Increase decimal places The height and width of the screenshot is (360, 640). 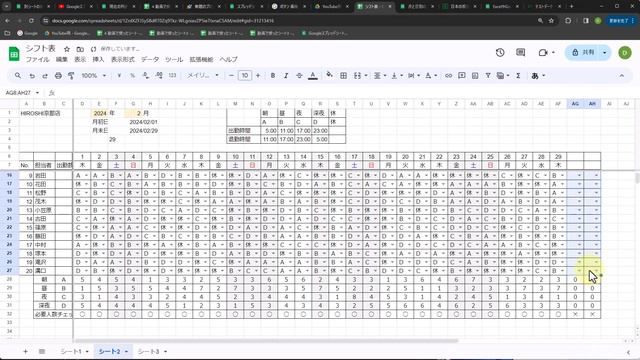159,76
